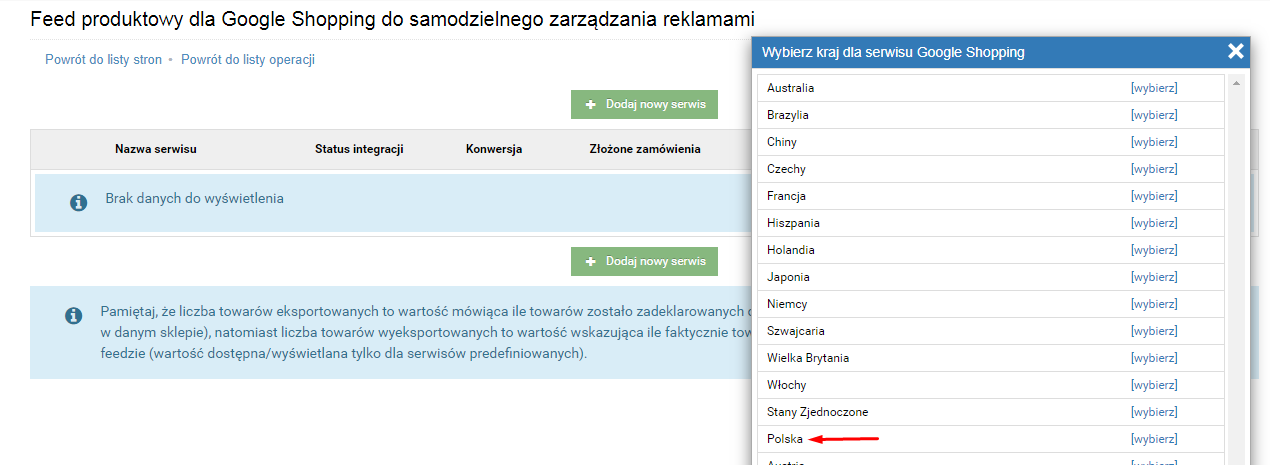The image size is (1270, 465).
Task: Click the Holandia country name
Action: 791,250
